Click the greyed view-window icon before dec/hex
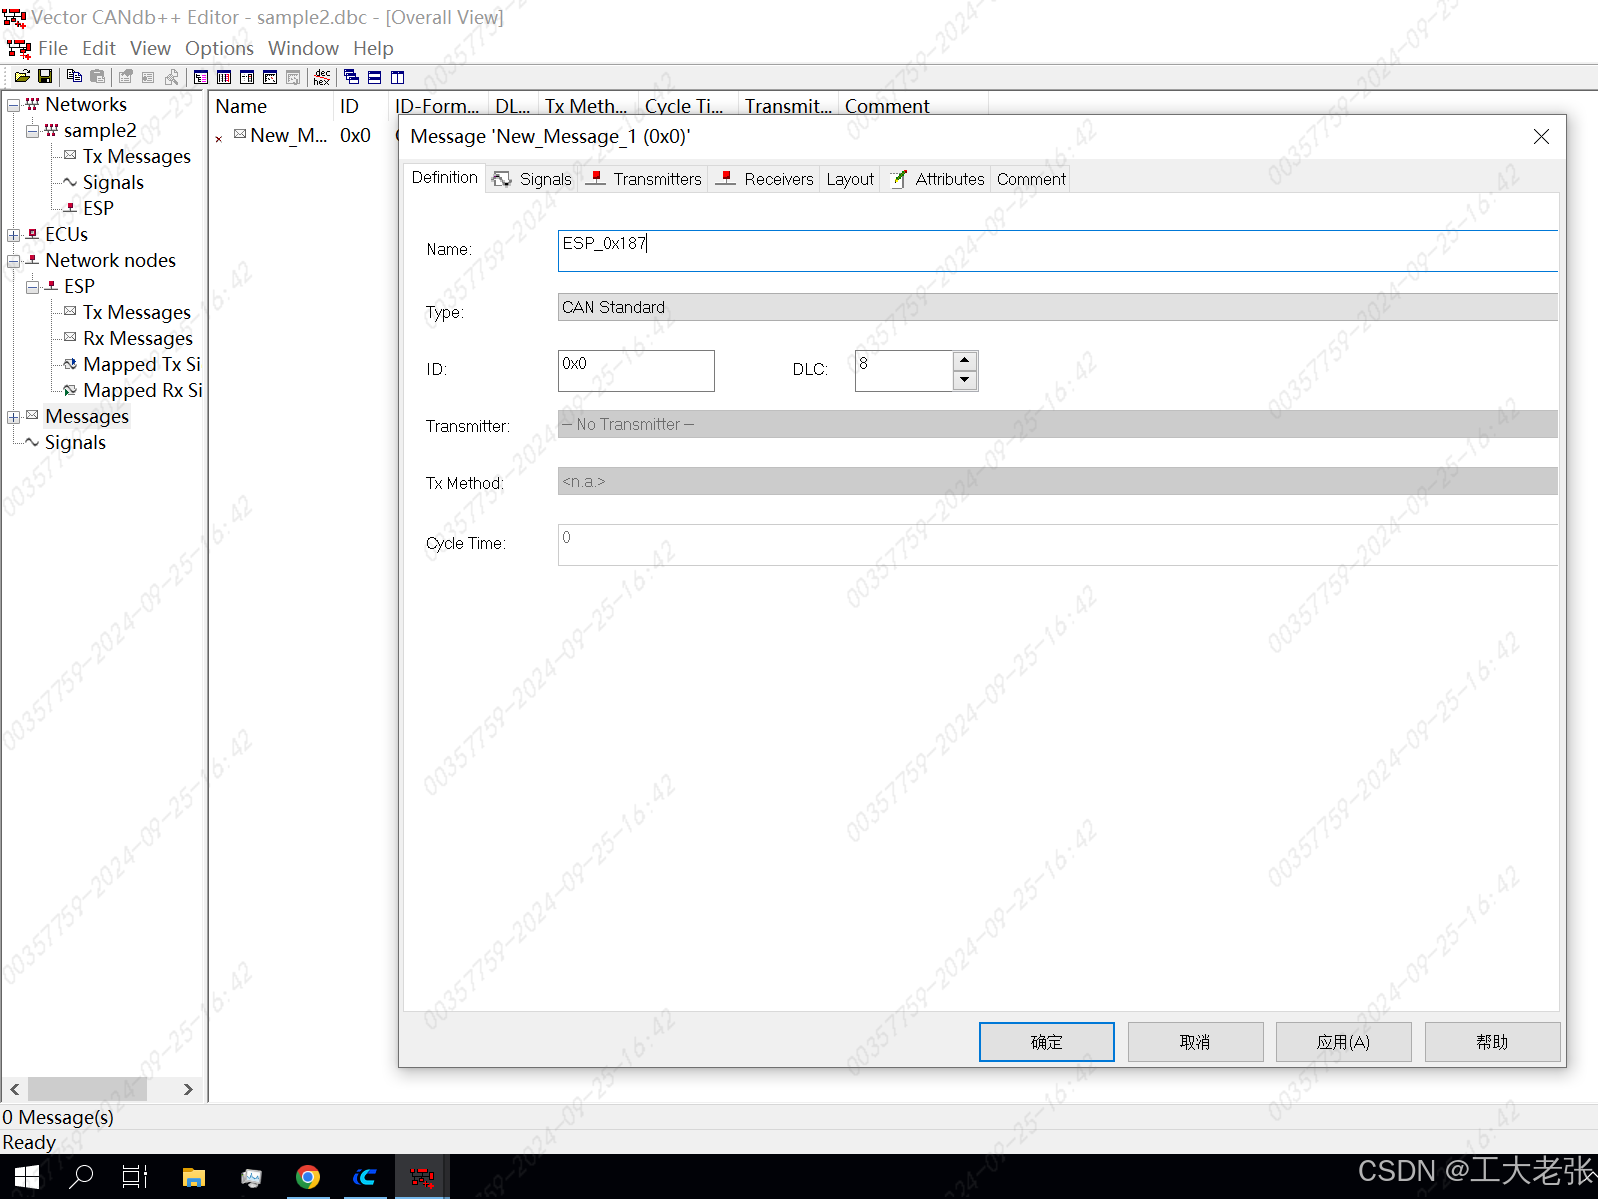This screenshot has width=1598, height=1199. tap(293, 77)
